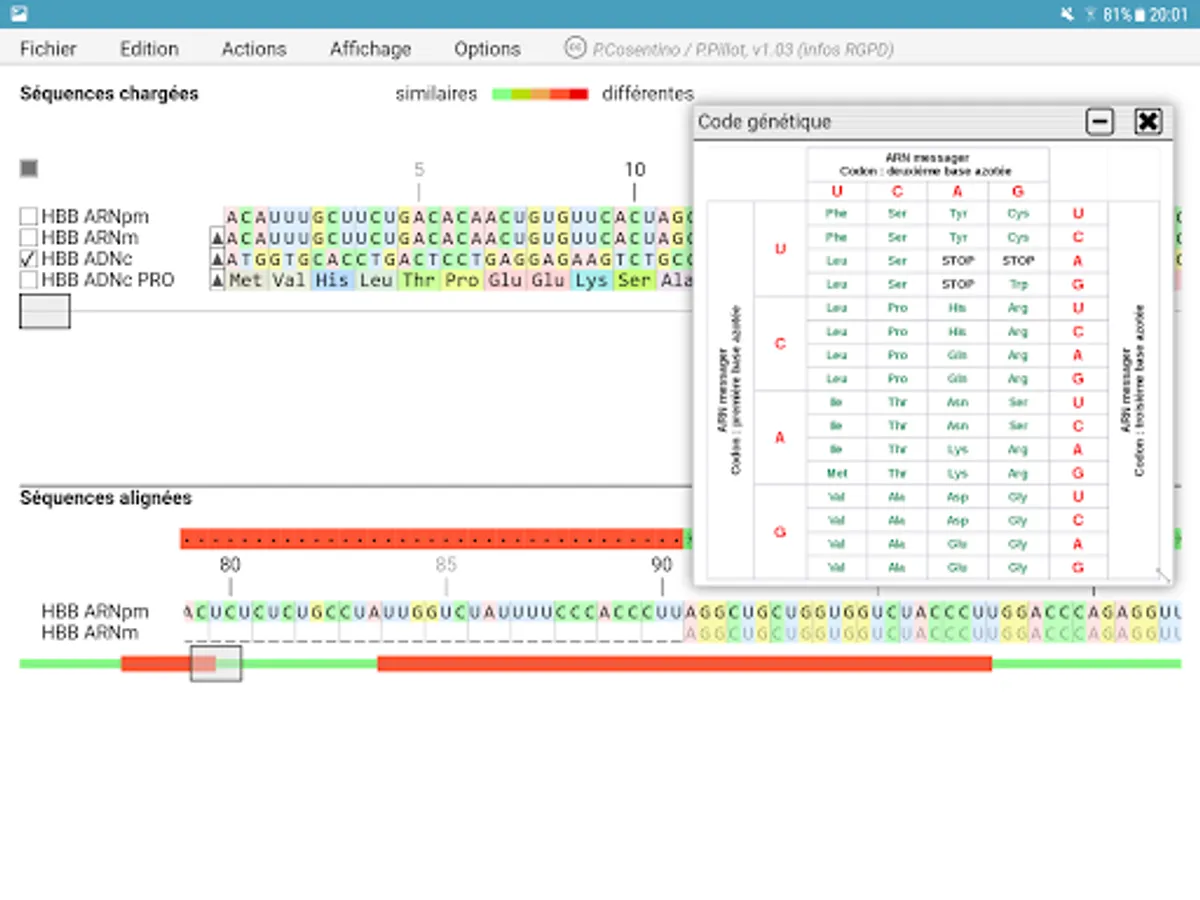Viewport: 1200px width, 900px height.
Task: Click the alignment overview viewport box
Action: point(216,663)
